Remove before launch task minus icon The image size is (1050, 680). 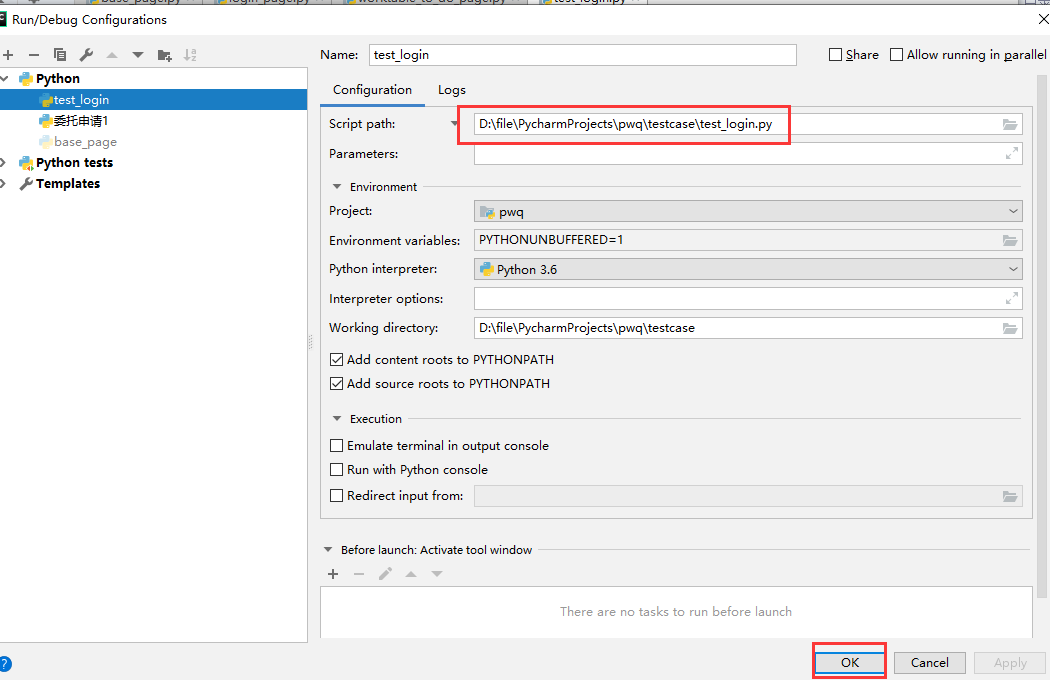(x=359, y=574)
